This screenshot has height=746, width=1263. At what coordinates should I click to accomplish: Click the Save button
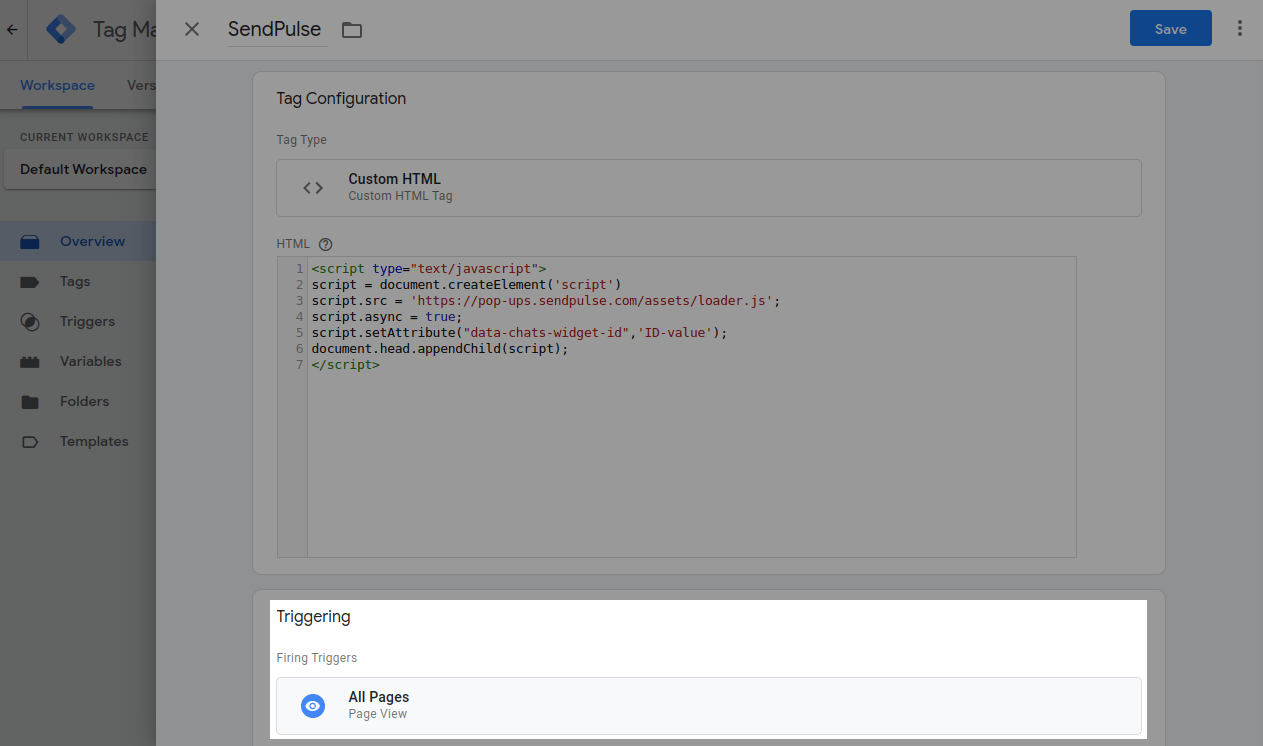(1170, 29)
